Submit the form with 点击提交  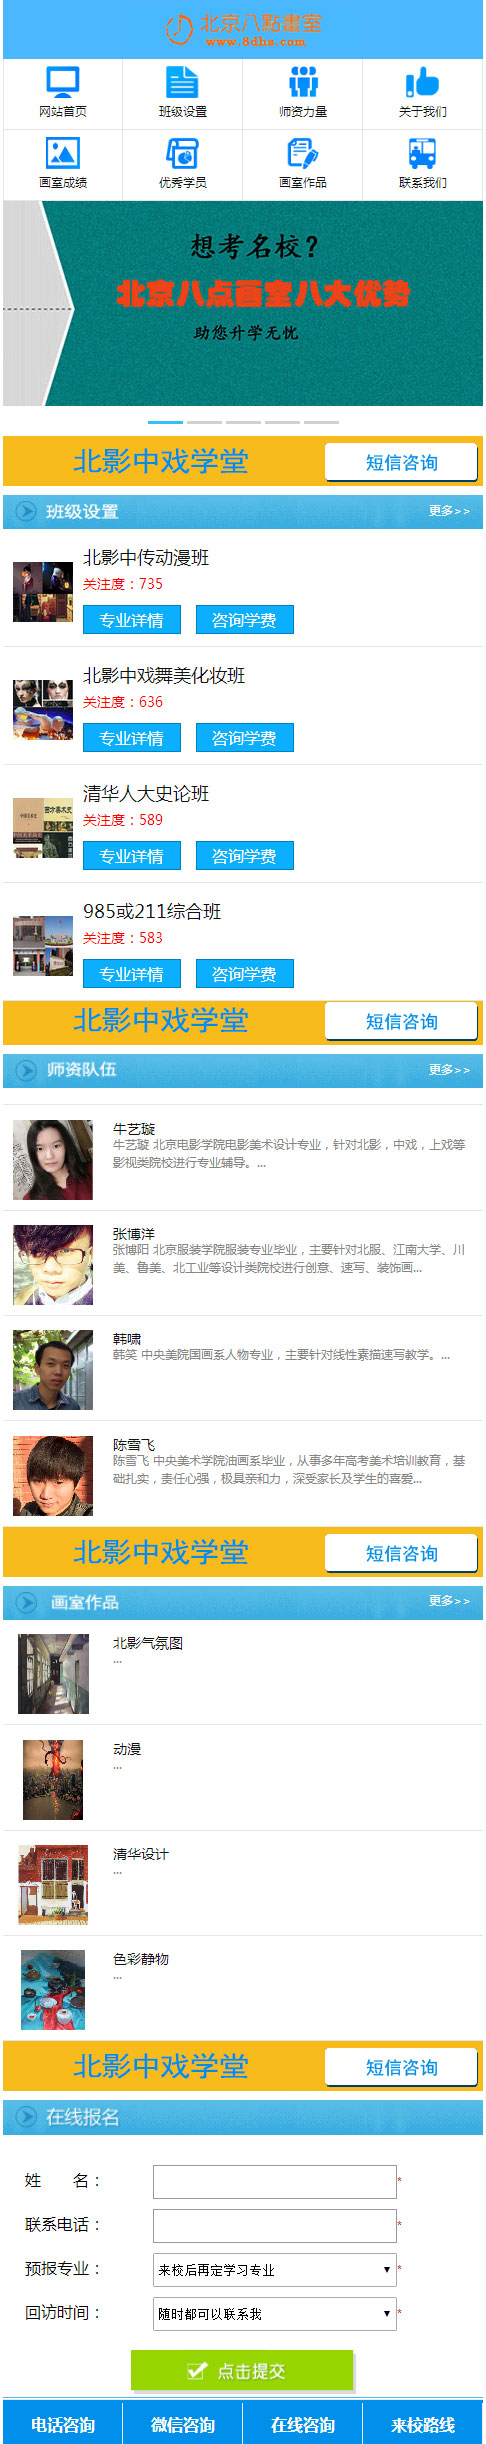242,2370
